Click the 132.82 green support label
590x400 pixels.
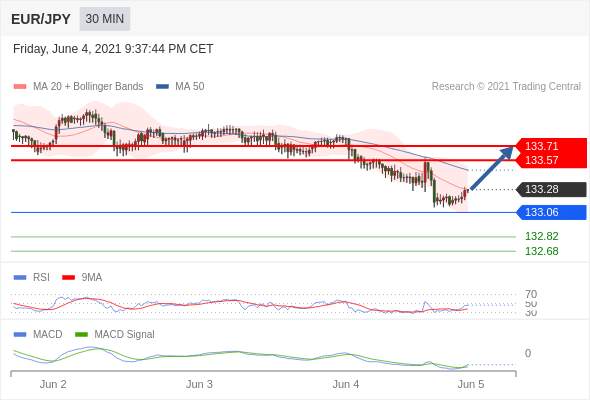pos(541,236)
